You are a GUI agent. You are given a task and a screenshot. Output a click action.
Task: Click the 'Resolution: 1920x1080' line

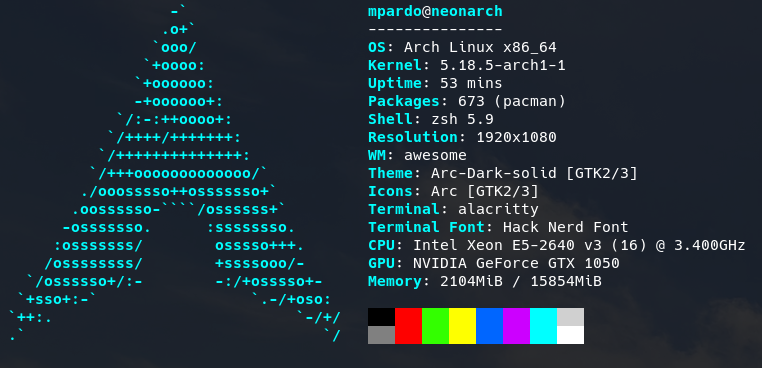click(x=462, y=138)
